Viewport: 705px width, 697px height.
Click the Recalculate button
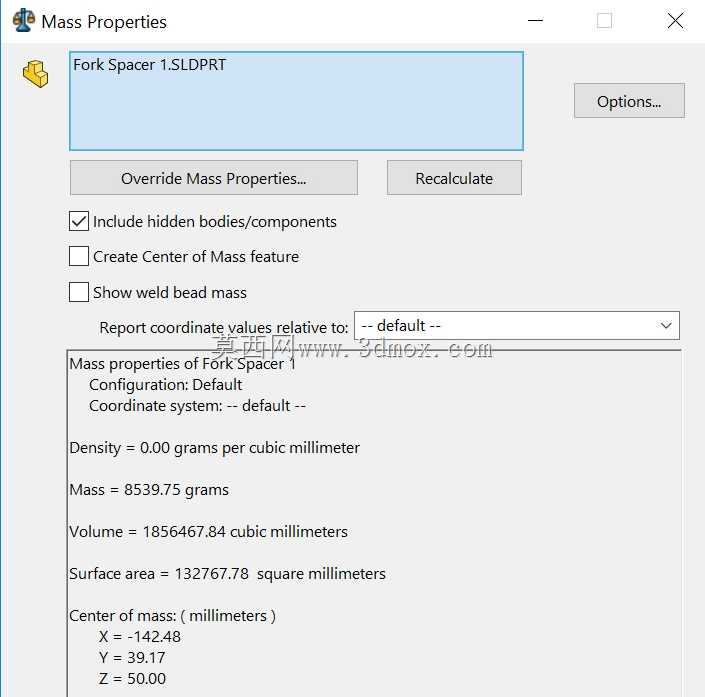pyautogui.click(x=454, y=178)
